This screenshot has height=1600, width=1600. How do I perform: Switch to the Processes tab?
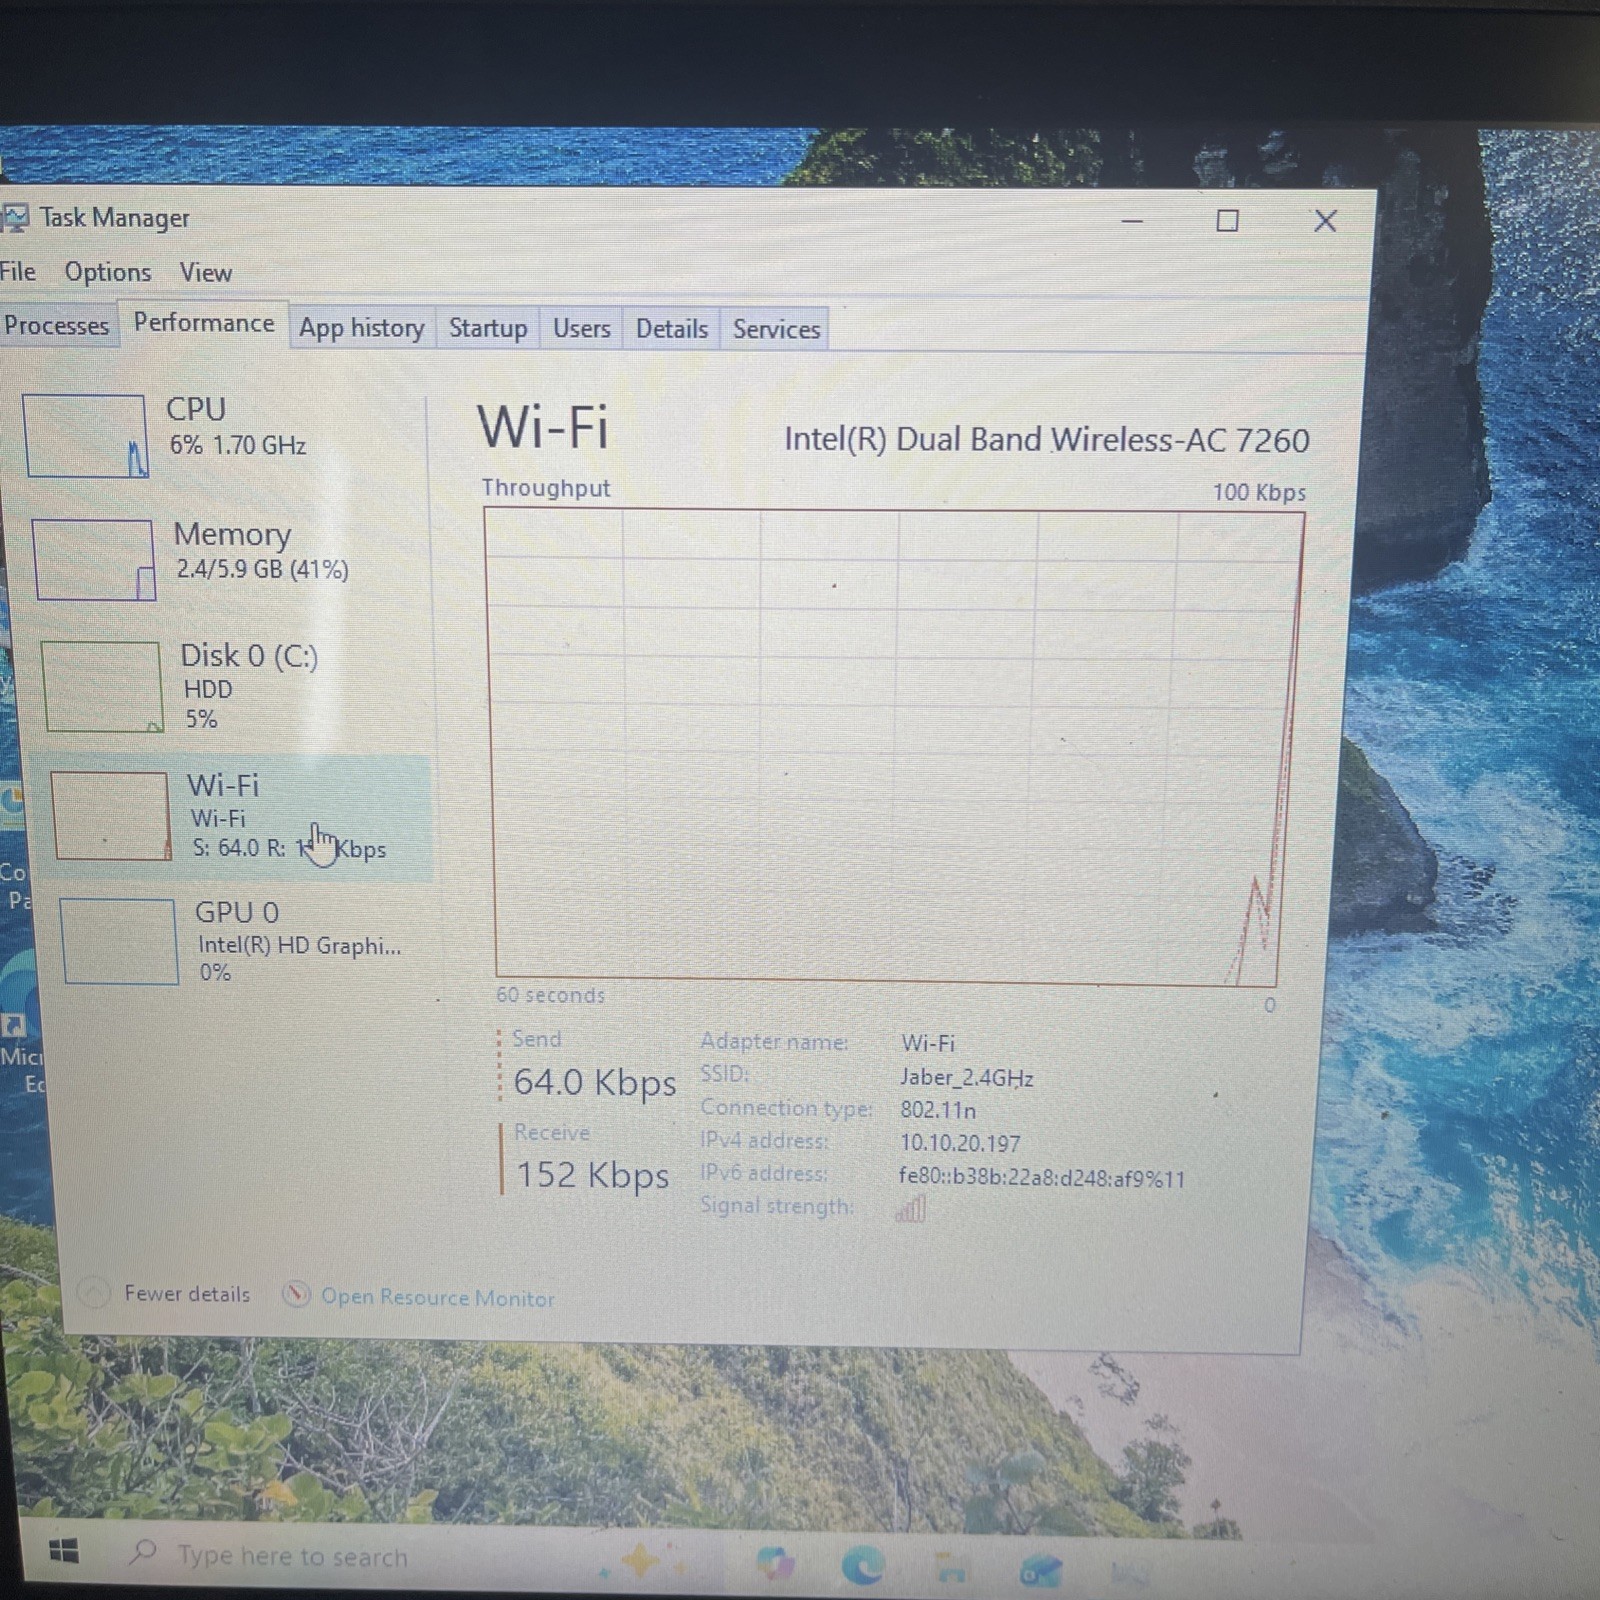pos(57,326)
